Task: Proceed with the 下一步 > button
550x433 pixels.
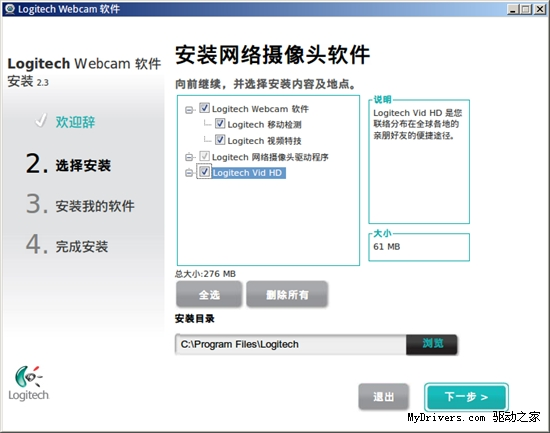Action: pyautogui.click(x=466, y=397)
